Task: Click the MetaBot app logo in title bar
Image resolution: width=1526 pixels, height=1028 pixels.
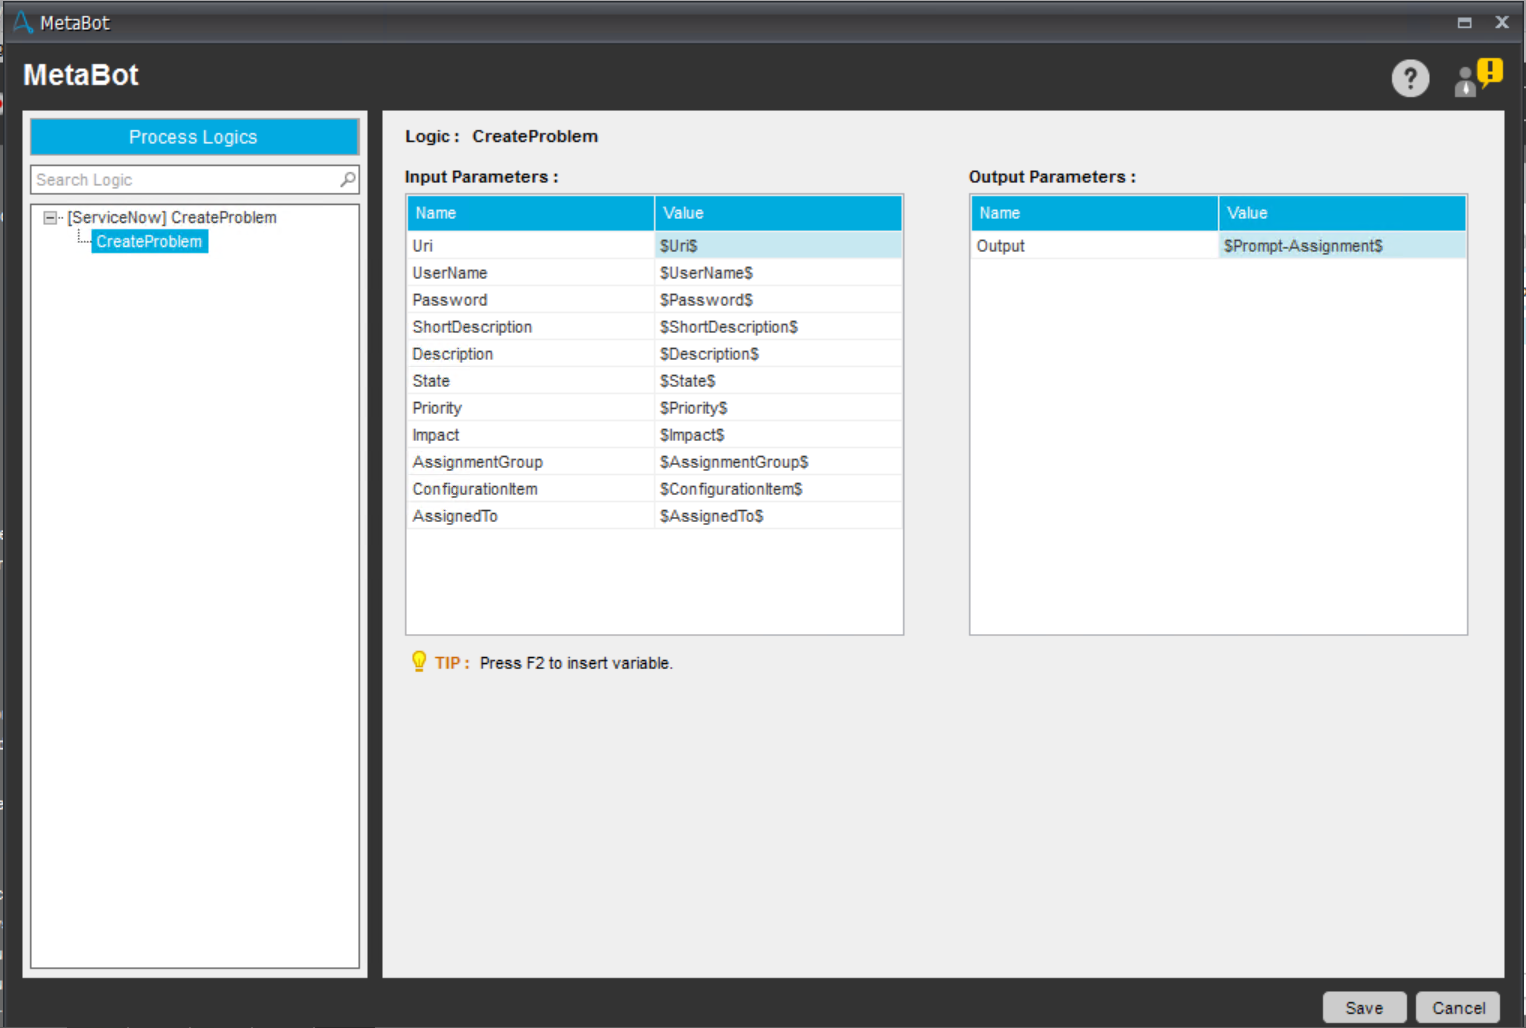Action: pyautogui.click(x=22, y=22)
